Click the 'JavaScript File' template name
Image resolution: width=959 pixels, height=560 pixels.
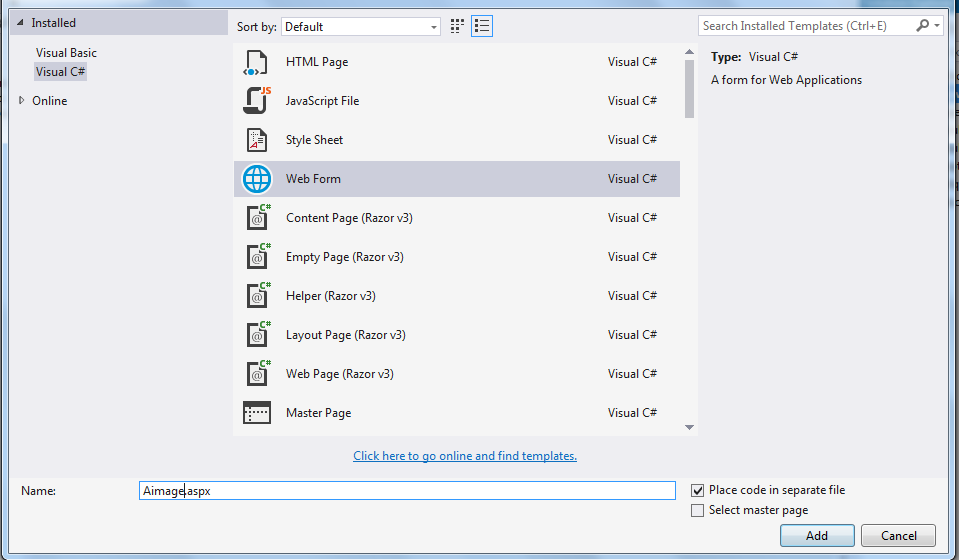322,101
